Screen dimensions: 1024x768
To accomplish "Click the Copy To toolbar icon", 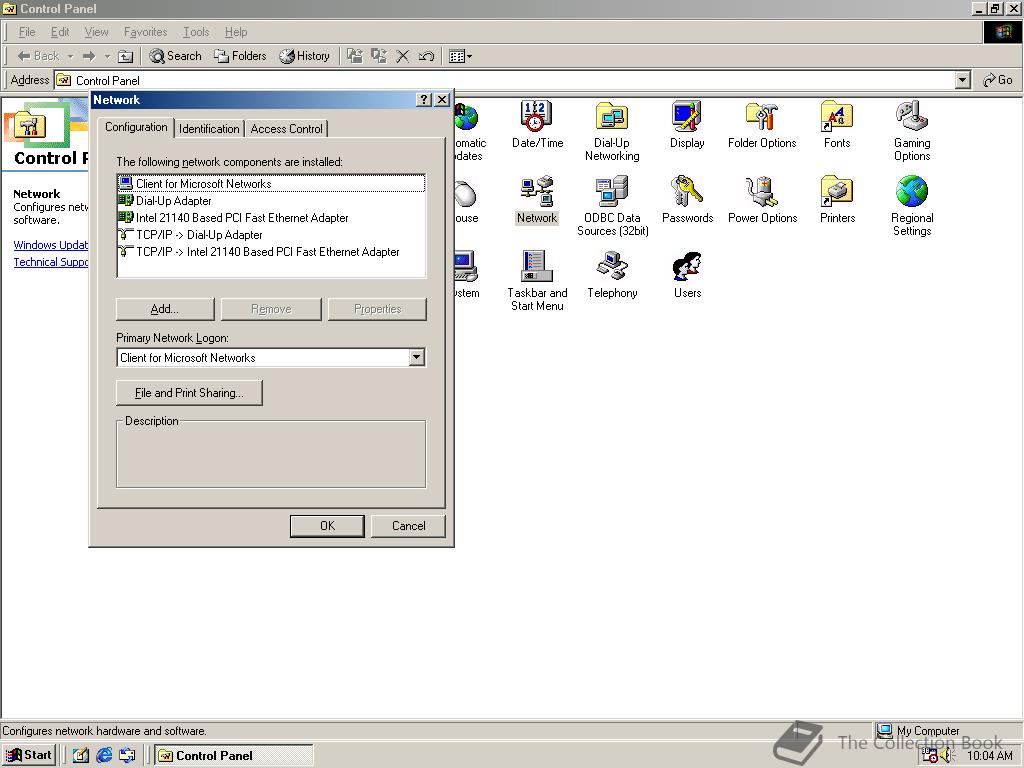I will tap(379, 56).
